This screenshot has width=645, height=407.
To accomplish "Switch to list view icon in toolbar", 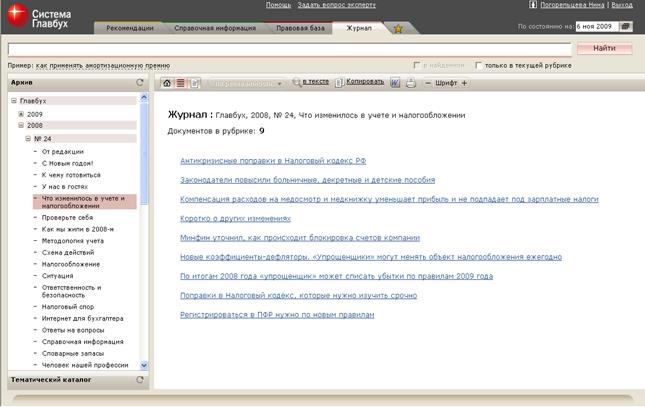I will point(180,83).
